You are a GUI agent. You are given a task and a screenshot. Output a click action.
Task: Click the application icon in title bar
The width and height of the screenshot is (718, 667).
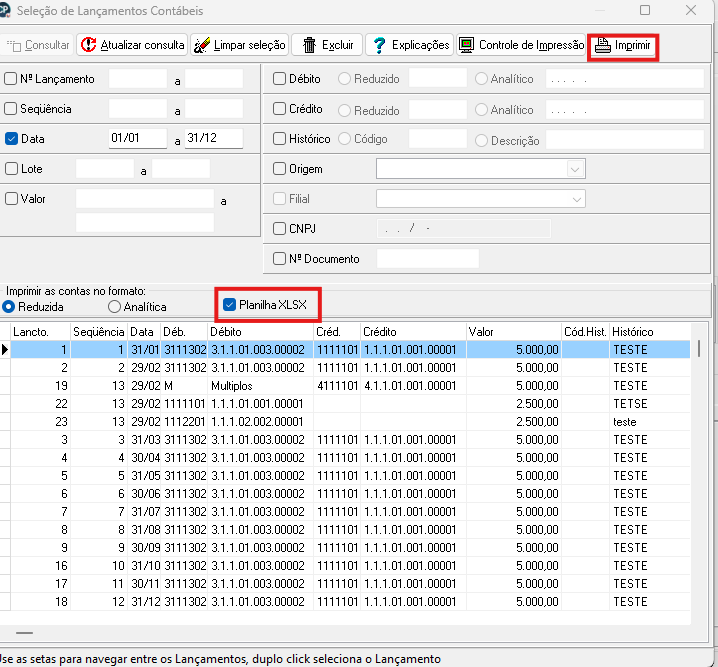tap(5, 10)
